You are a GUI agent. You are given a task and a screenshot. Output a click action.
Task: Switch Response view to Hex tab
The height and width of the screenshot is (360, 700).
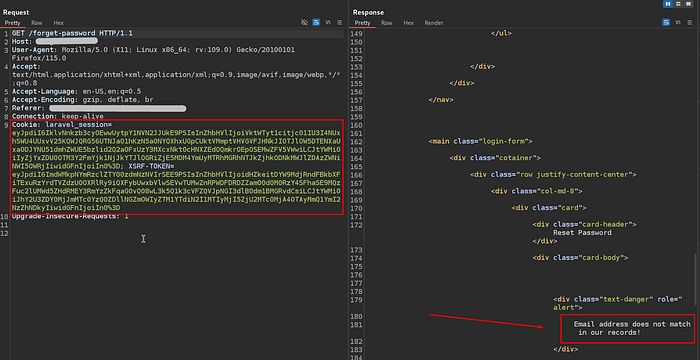point(408,23)
